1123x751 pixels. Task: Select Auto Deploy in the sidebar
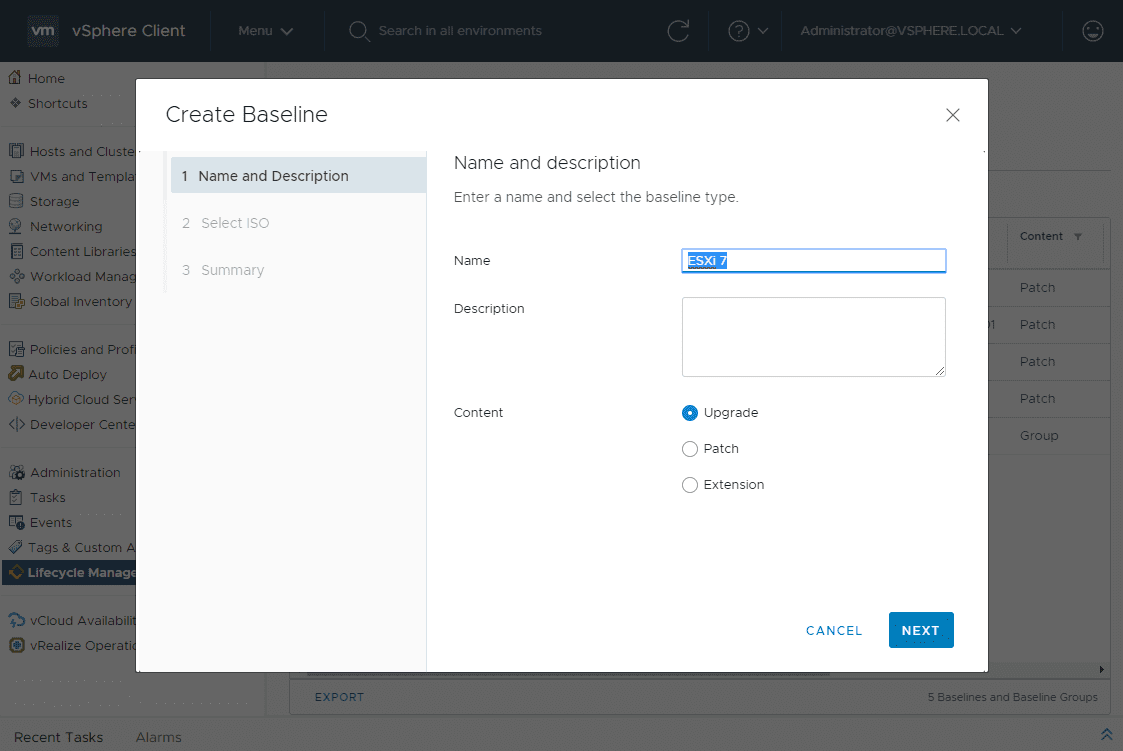click(x=67, y=374)
